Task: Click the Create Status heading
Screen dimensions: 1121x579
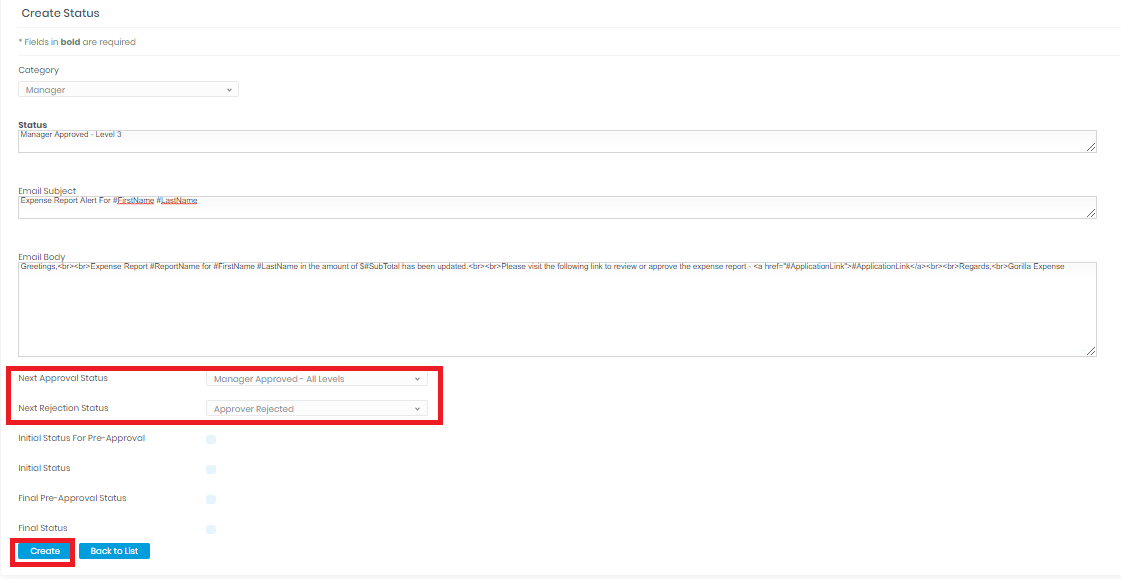Action: coord(61,13)
